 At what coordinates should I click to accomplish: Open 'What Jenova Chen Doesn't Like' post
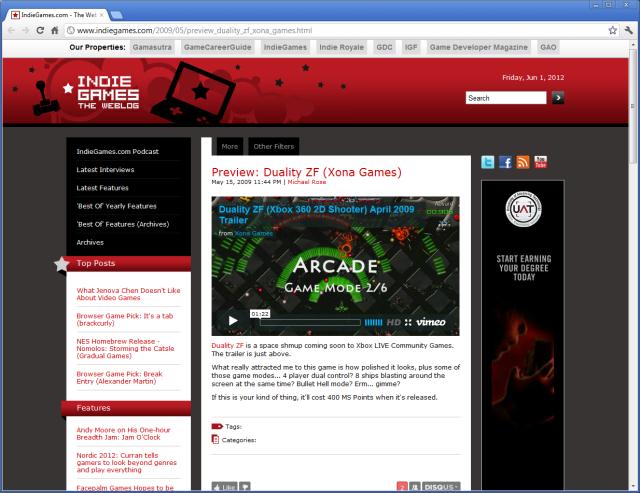coord(128,294)
